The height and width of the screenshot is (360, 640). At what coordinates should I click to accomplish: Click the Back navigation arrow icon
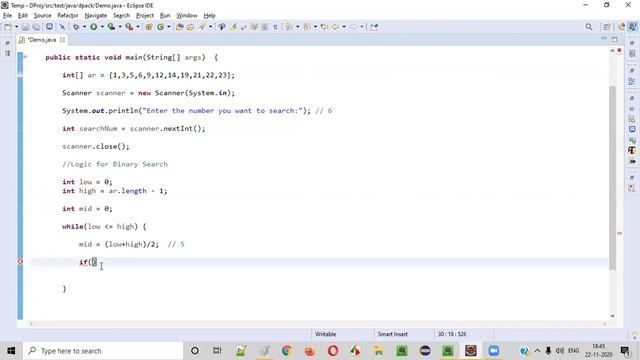(336, 27)
